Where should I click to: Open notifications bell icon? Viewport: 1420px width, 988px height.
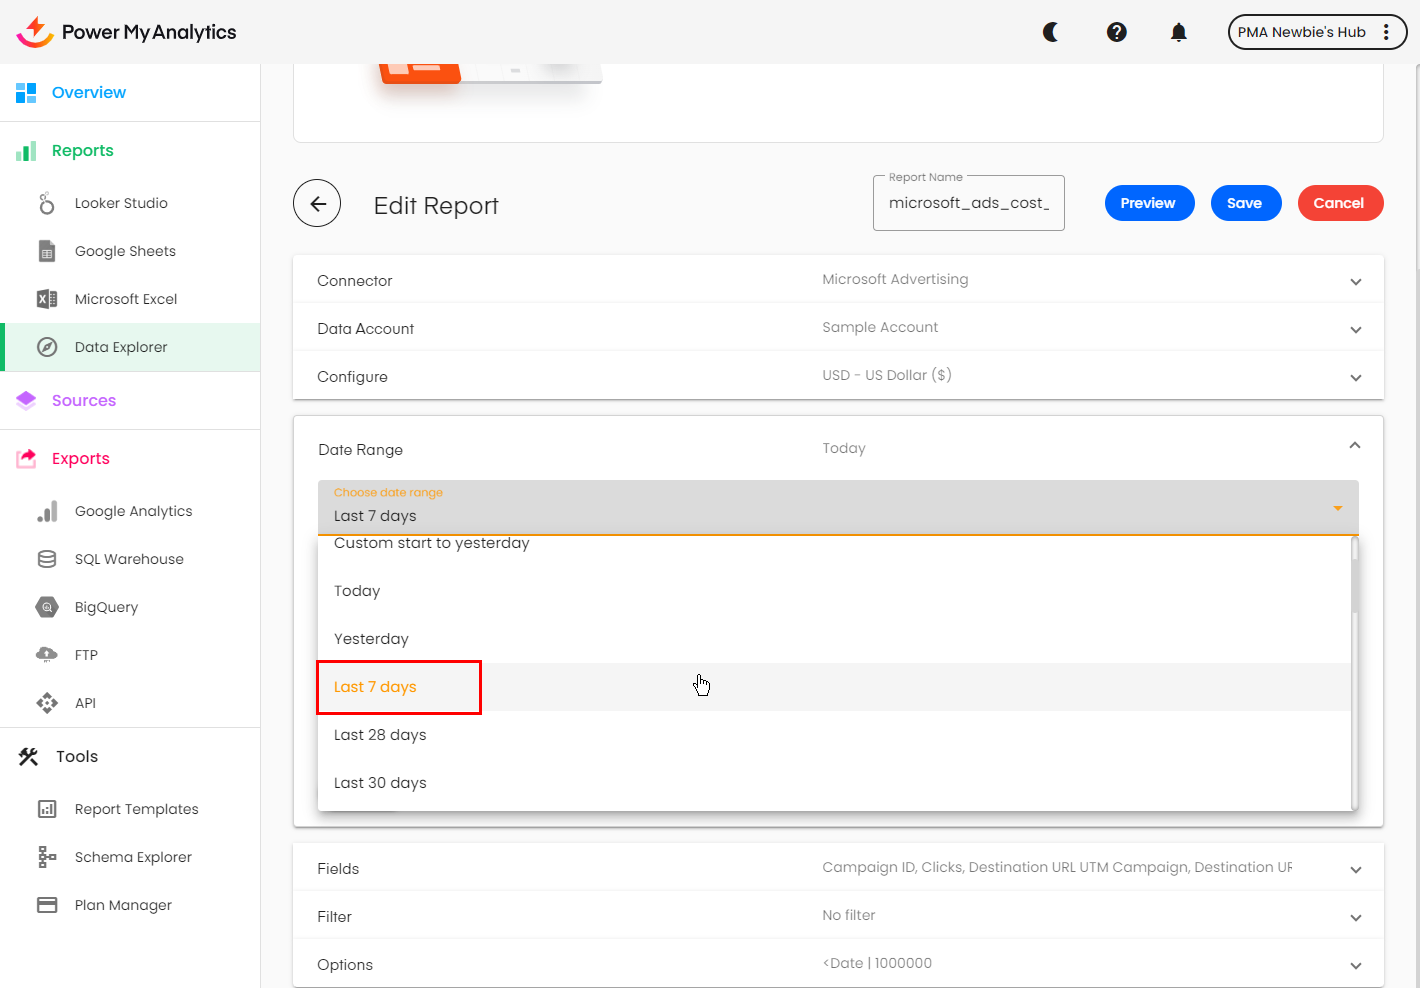click(1179, 32)
